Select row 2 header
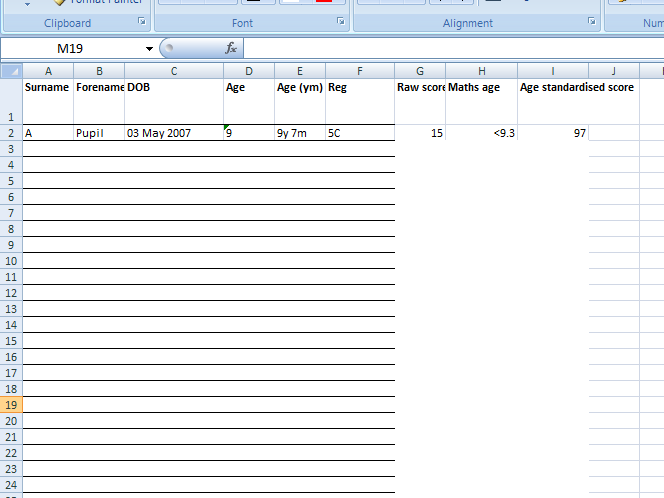 coord(11,133)
